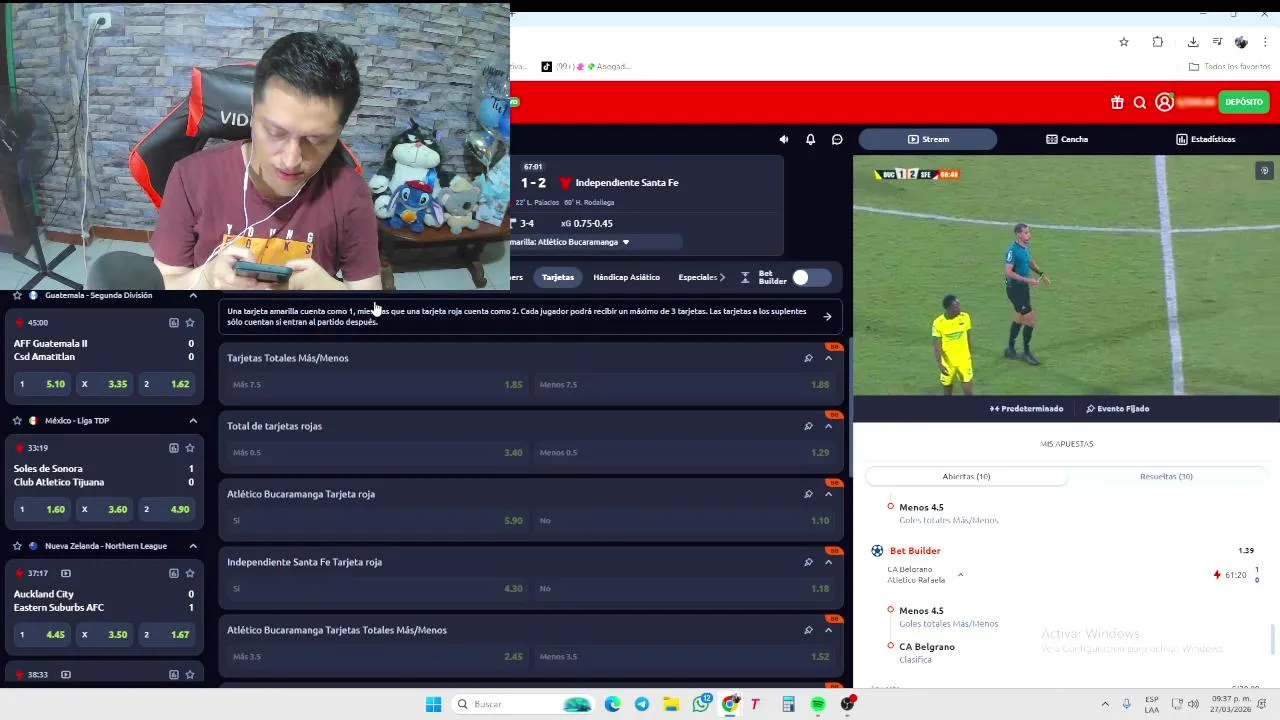This screenshot has height=720, width=1280.
Task: Open stats icon for AFF Guatemala II match
Action: coord(173,323)
